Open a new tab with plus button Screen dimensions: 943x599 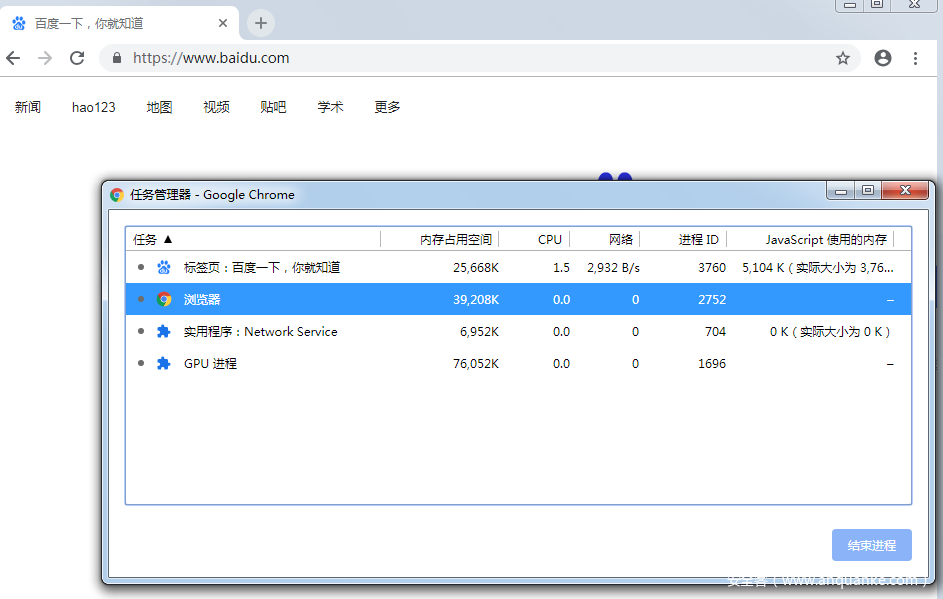pos(261,23)
